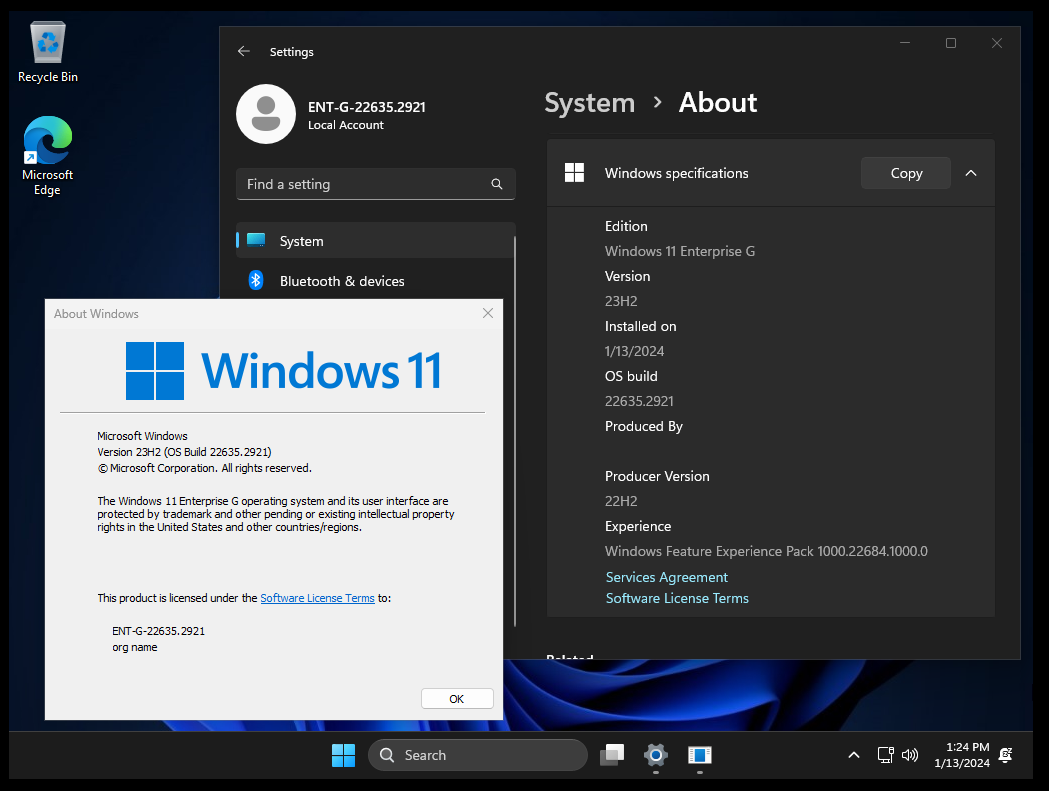The height and width of the screenshot is (791, 1049).
Task: Click the 1/13/2024 installed on value
Action: pyautogui.click(x=634, y=351)
